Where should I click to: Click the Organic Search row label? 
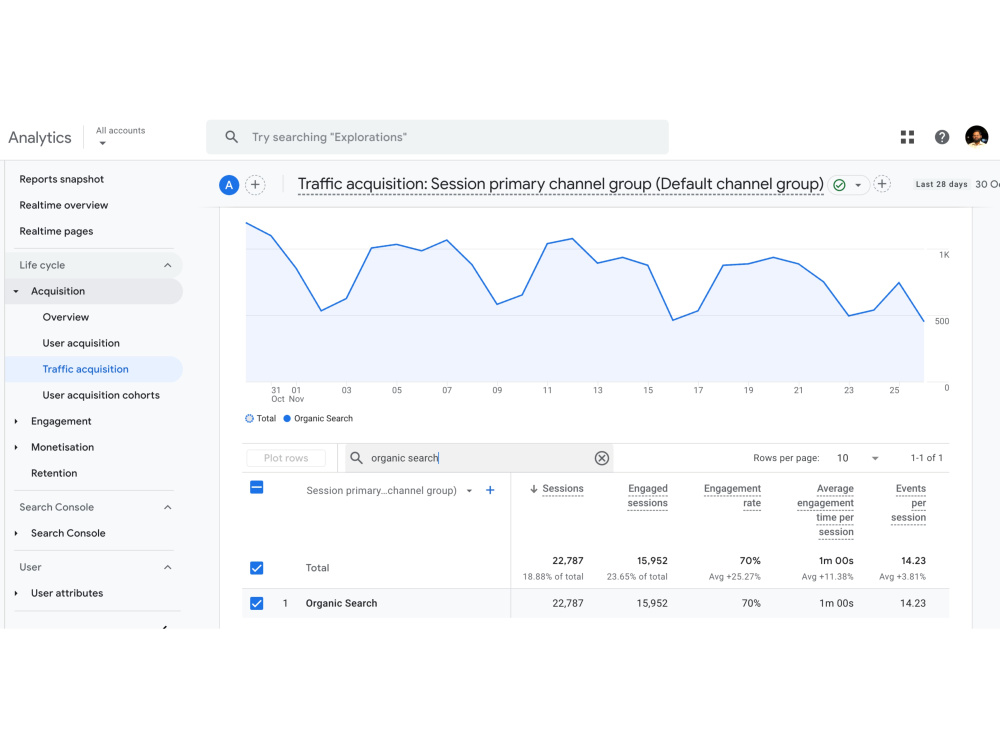pyautogui.click(x=341, y=603)
